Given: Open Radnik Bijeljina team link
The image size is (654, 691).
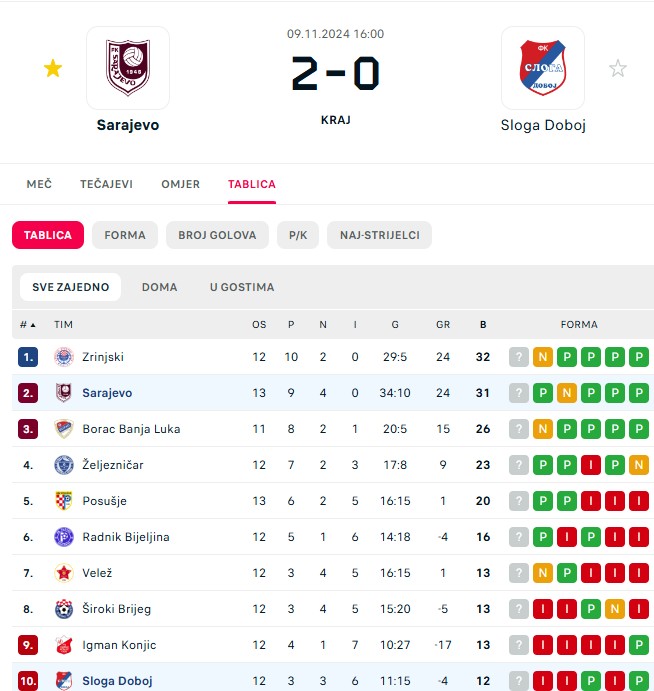Looking at the screenshot, I should tap(126, 537).
